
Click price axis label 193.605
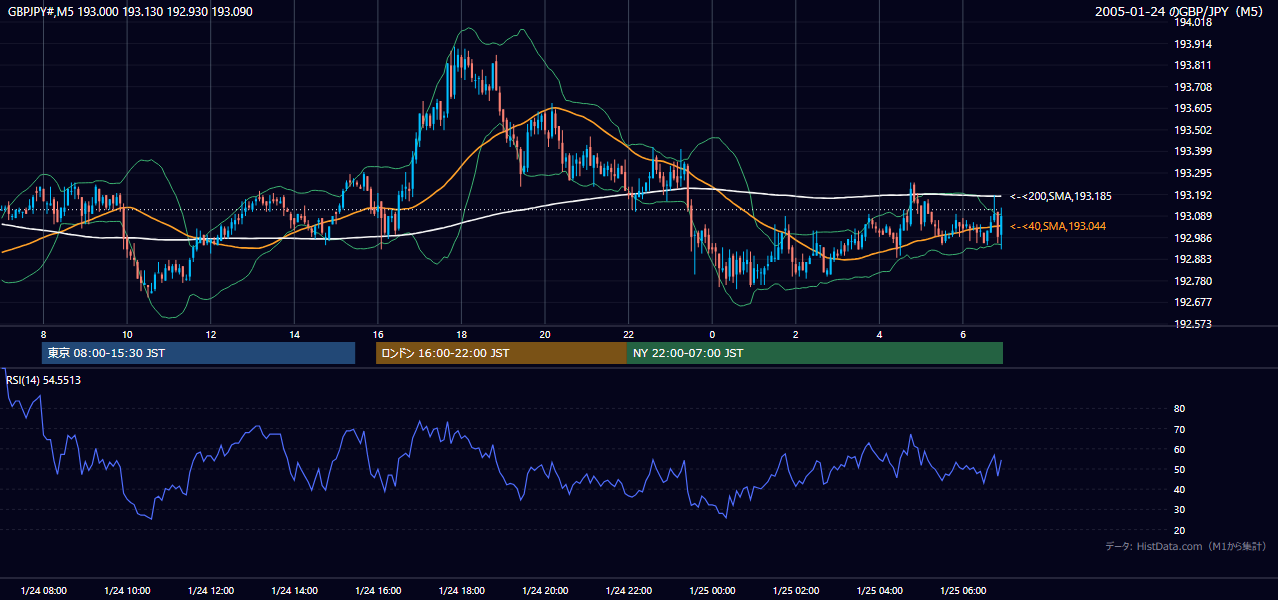pyautogui.click(x=1192, y=109)
